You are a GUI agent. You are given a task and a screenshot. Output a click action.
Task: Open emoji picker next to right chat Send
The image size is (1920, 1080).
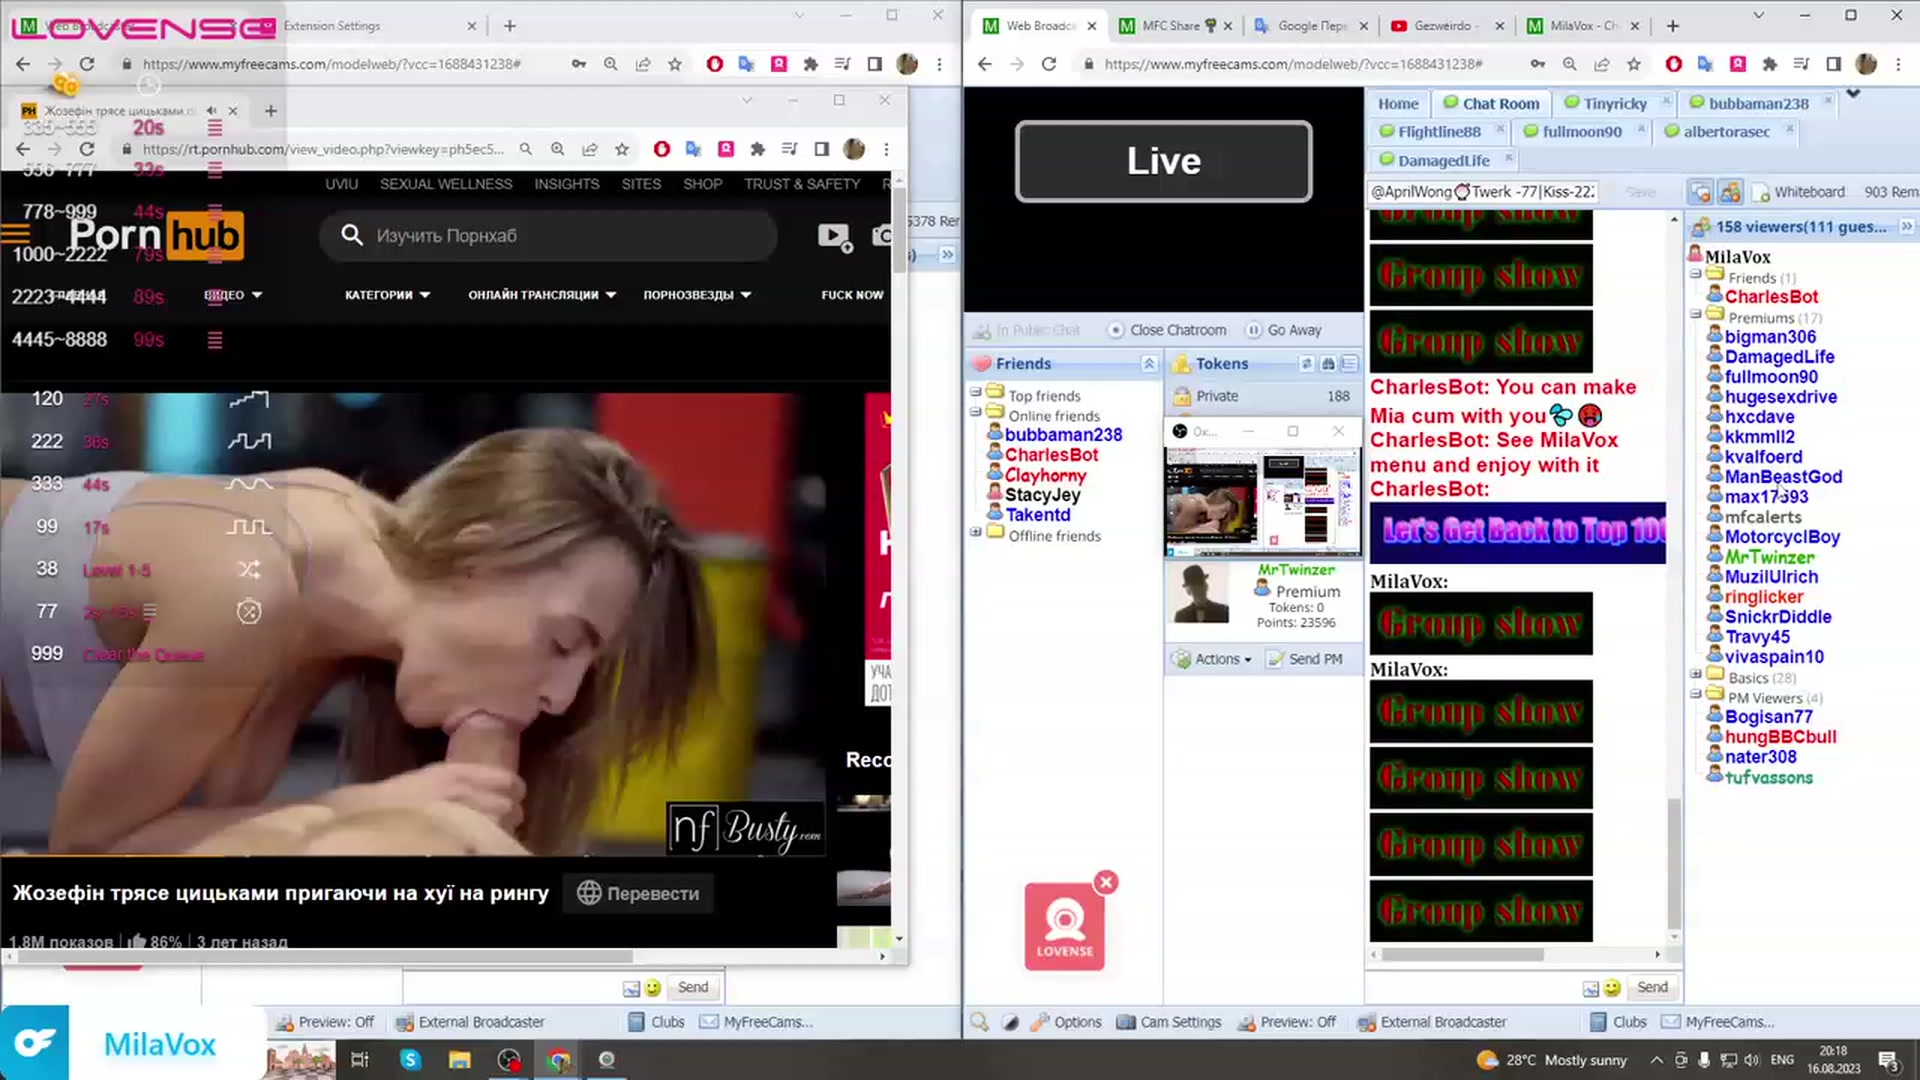(1612, 988)
